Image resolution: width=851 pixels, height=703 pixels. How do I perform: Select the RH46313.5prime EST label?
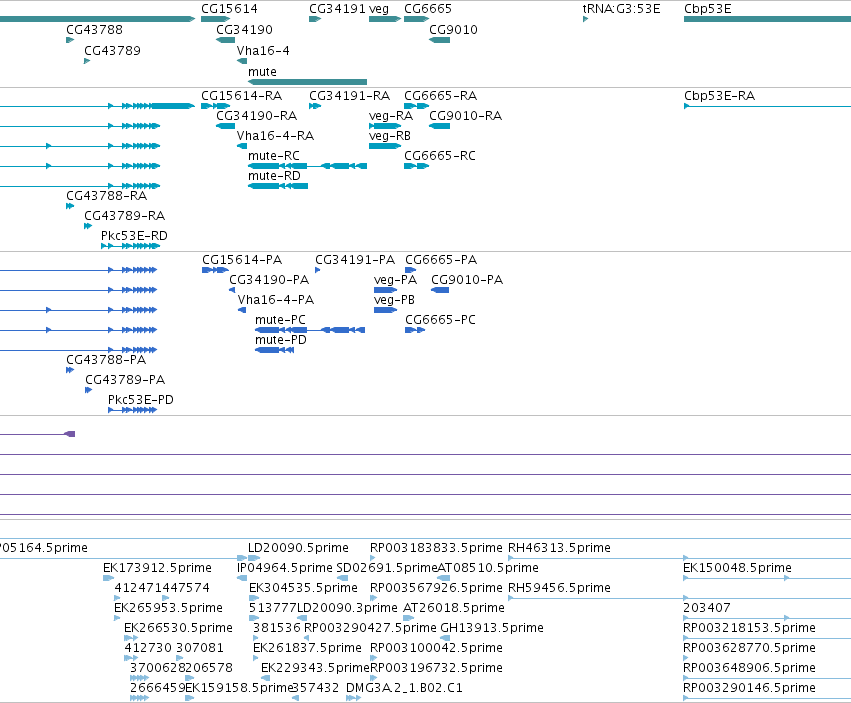tap(559, 548)
